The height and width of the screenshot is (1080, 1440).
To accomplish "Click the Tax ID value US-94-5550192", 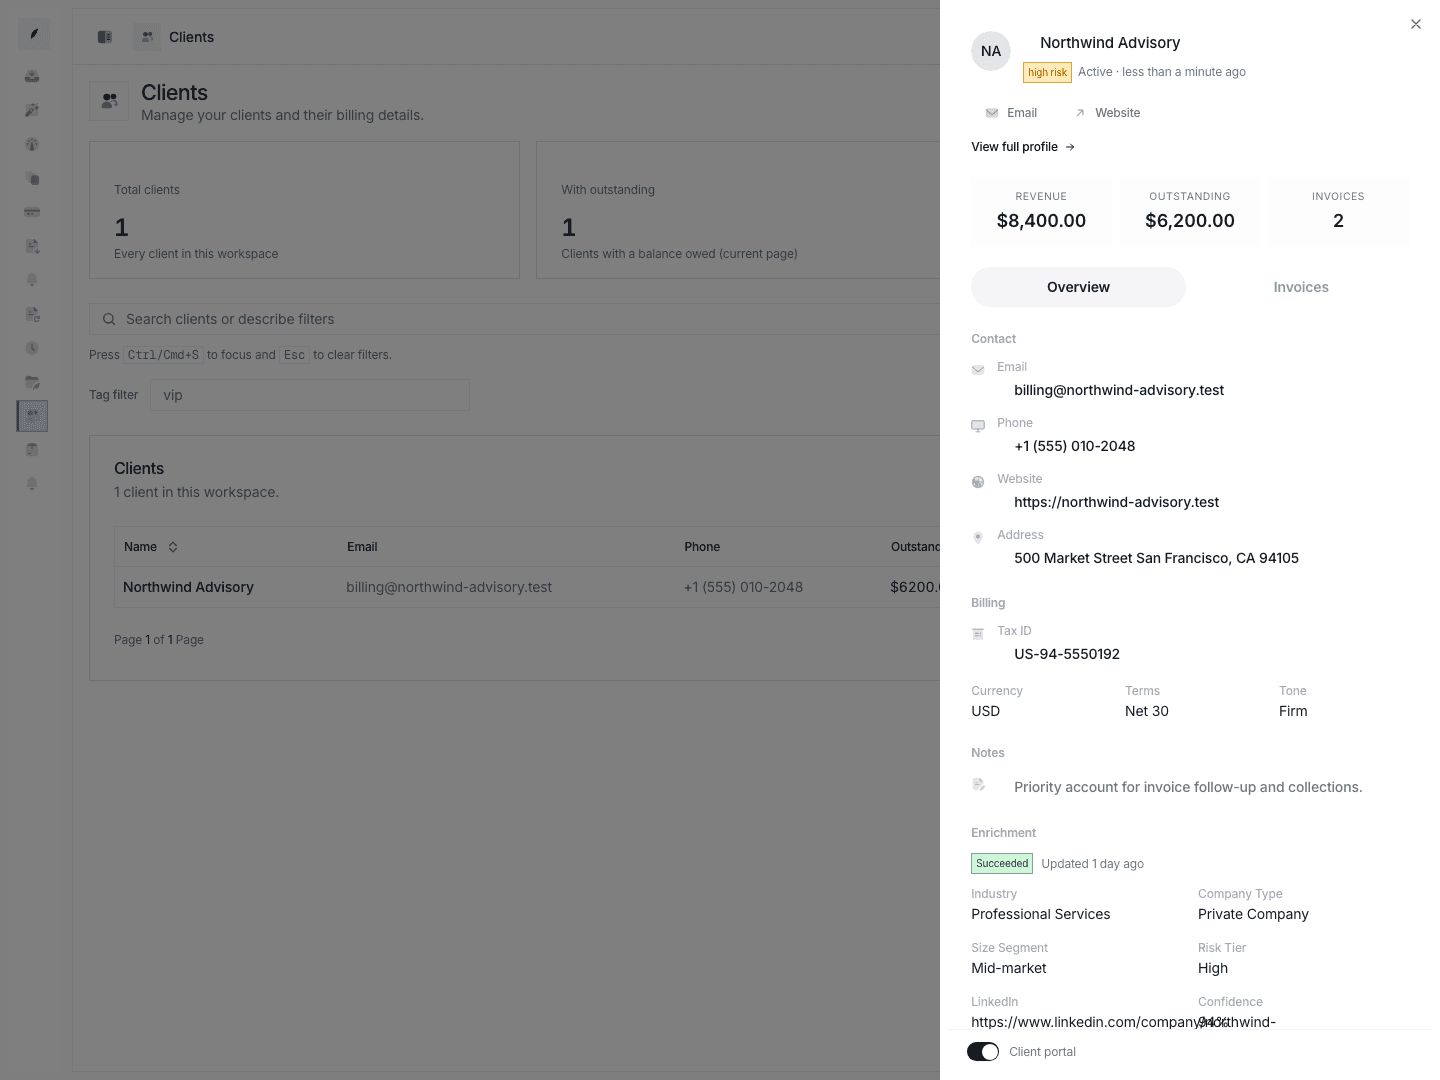I will click(x=1067, y=654).
